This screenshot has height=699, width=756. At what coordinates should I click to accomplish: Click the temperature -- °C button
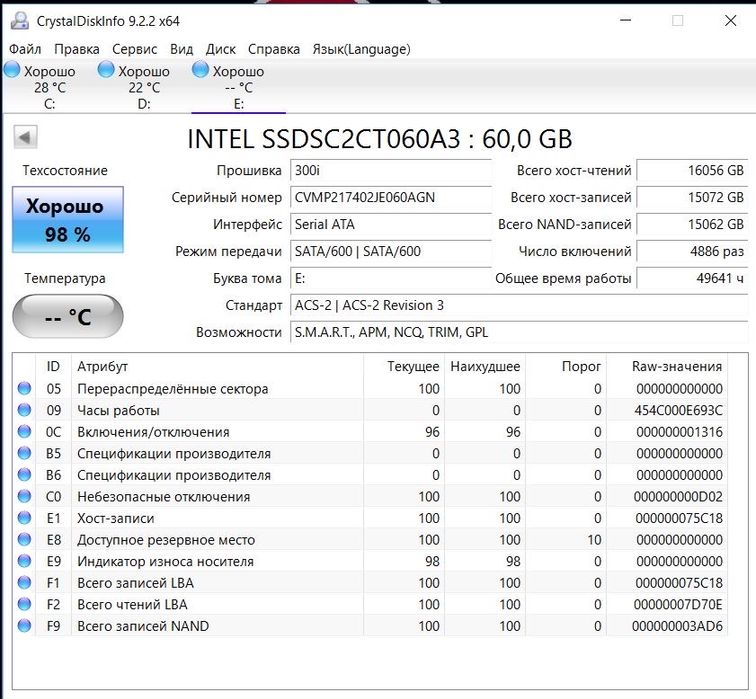[x=68, y=316]
